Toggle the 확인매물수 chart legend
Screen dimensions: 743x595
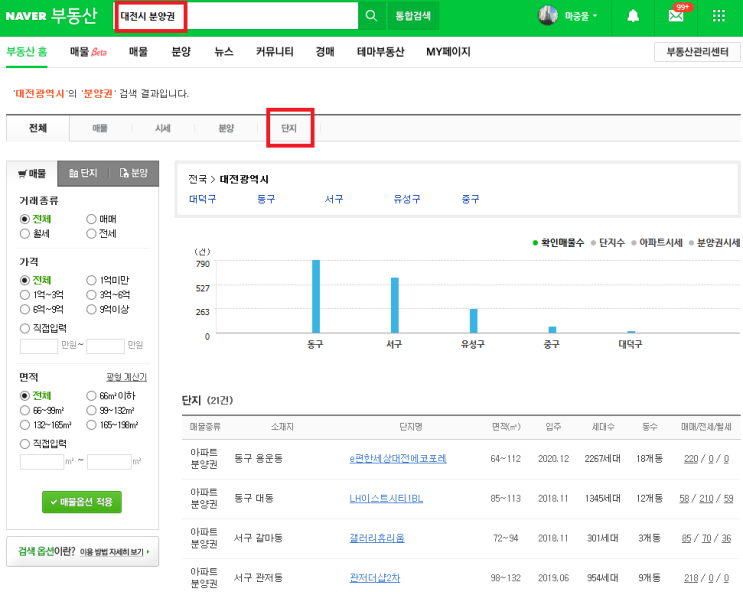[x=559, y=243]
